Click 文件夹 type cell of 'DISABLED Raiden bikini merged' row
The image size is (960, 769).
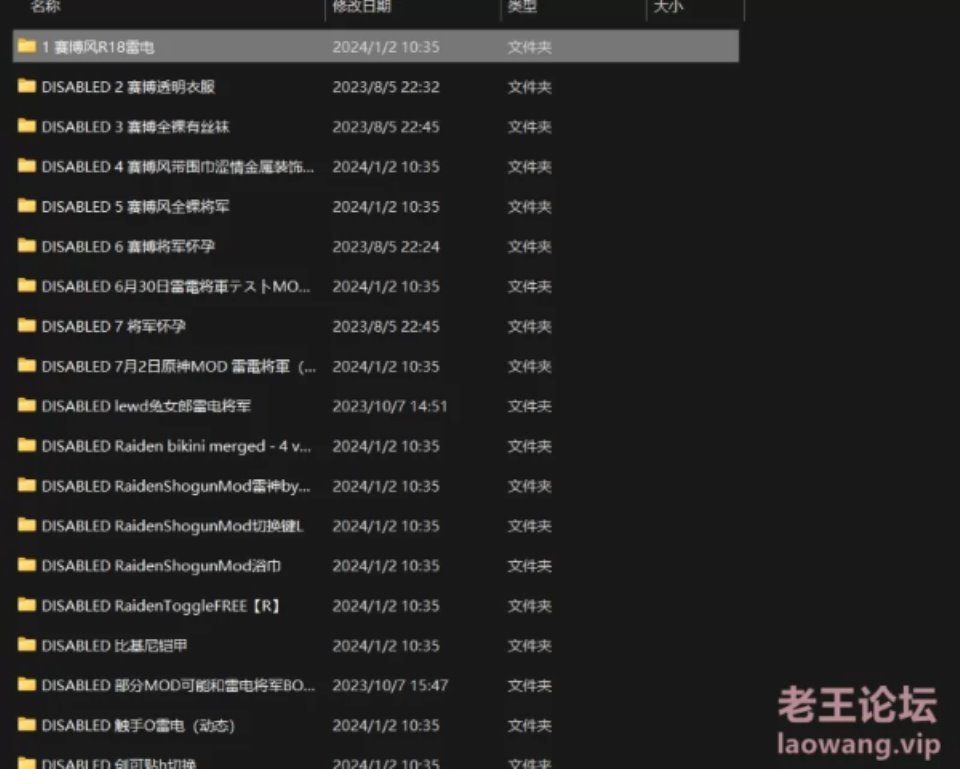coord(530,446)
